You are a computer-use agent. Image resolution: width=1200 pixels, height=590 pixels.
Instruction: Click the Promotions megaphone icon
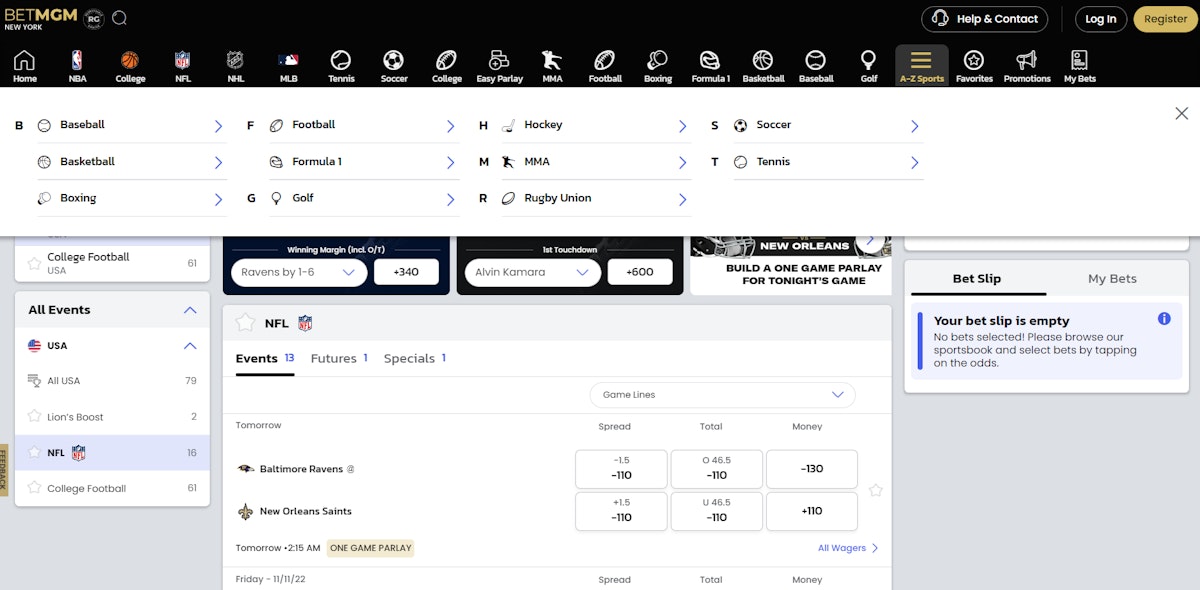[1027, 66]
